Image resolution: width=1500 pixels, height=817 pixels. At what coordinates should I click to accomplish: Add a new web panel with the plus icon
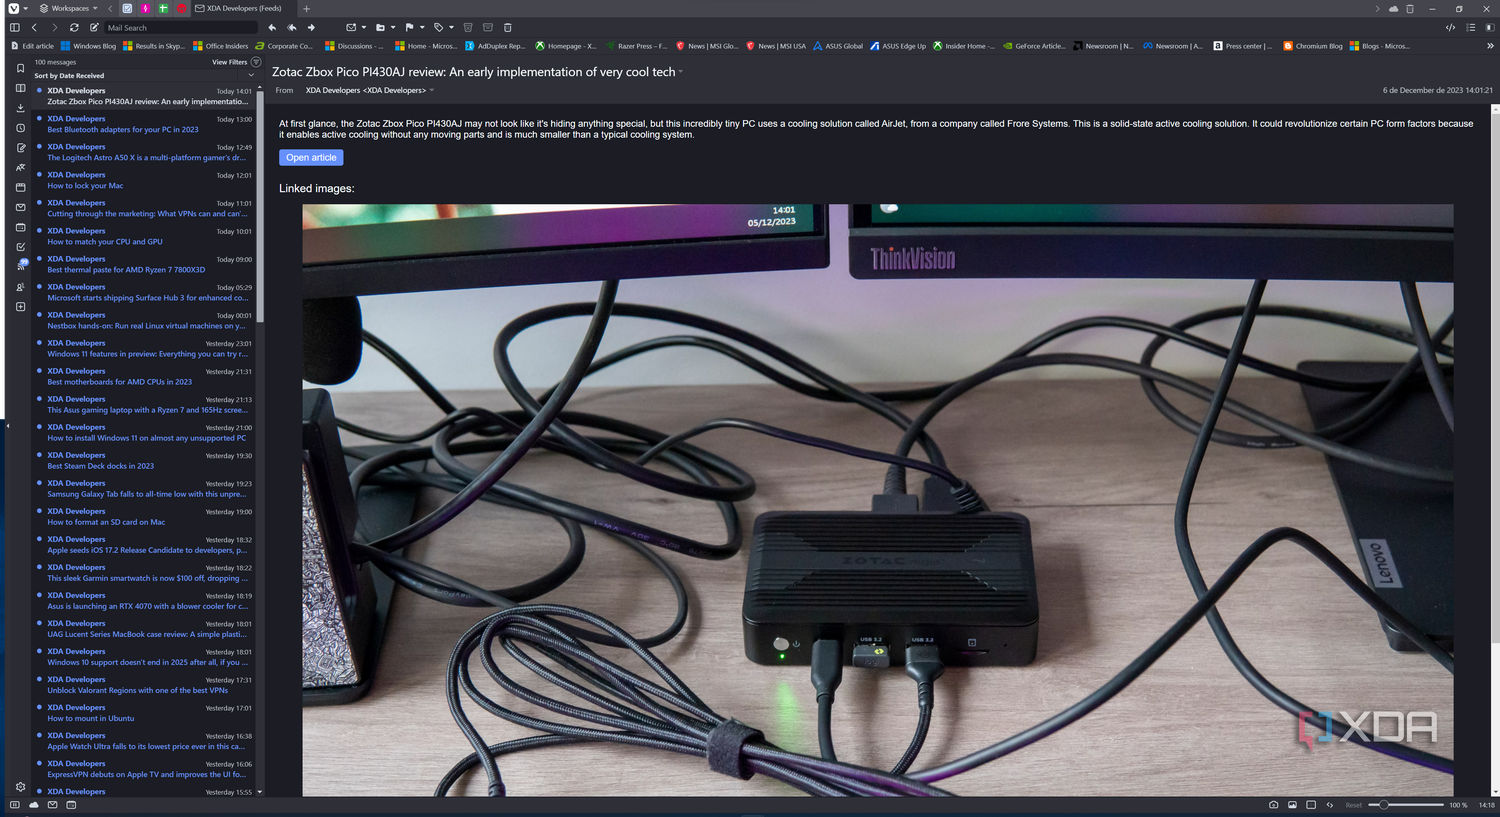tap(20, 307)
